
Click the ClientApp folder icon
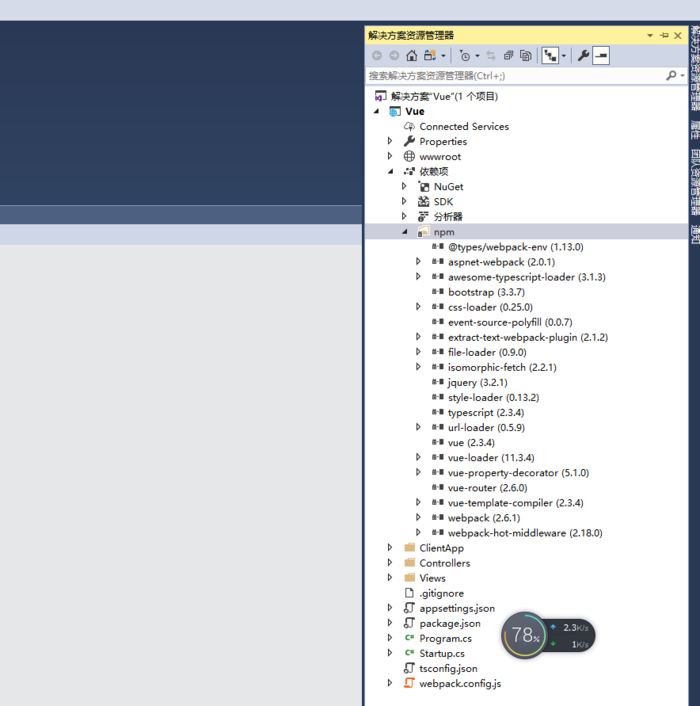pyautogui.click(x=409, y=548)
